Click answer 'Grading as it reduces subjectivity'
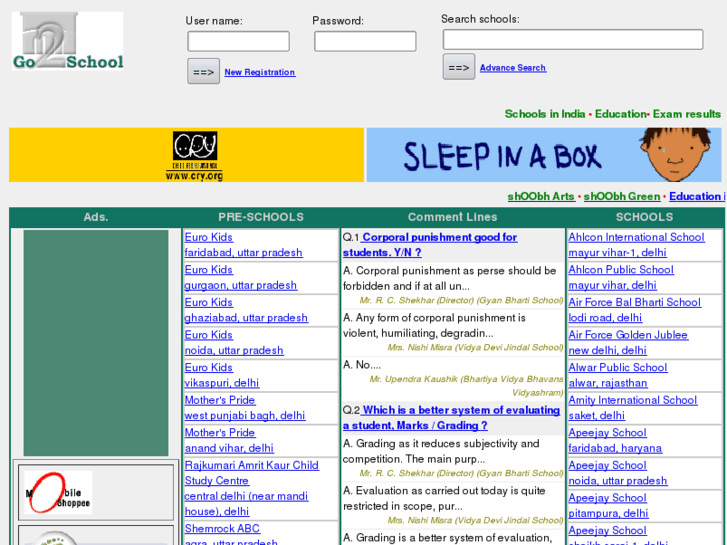Image resolution: width=727 pixels, height=545 pixels. (441, 451)
